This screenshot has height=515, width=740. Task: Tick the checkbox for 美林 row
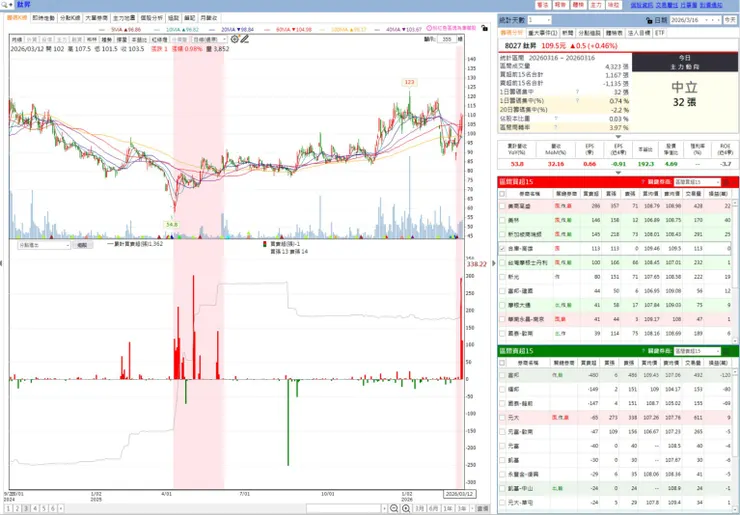502,220
